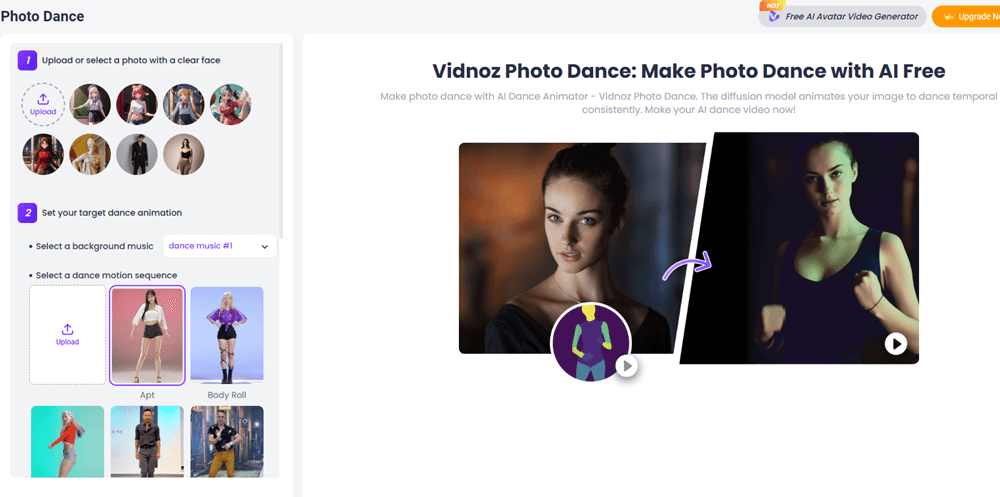Click the upload arrow icon in dance motion box
The width and height of the screenshot is (1000, 497).
point(68,329)
